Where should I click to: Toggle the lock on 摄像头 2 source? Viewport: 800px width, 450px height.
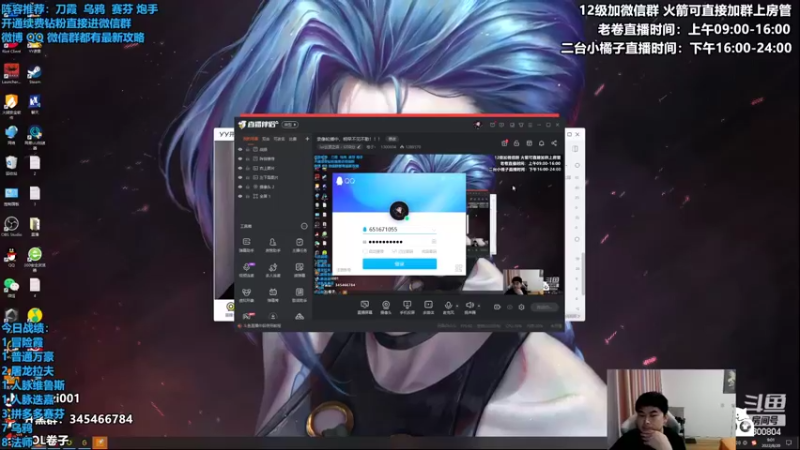pos(248,187)
